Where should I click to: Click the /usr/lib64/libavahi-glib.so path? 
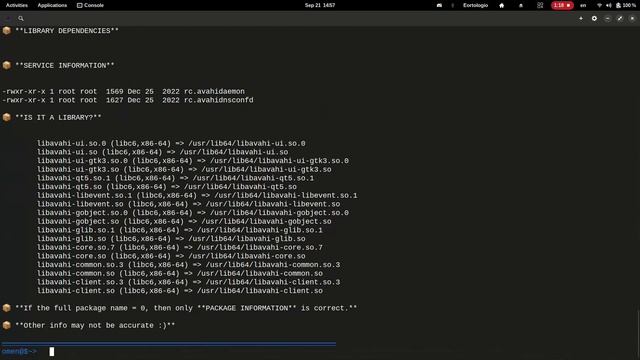pos(247,239)
